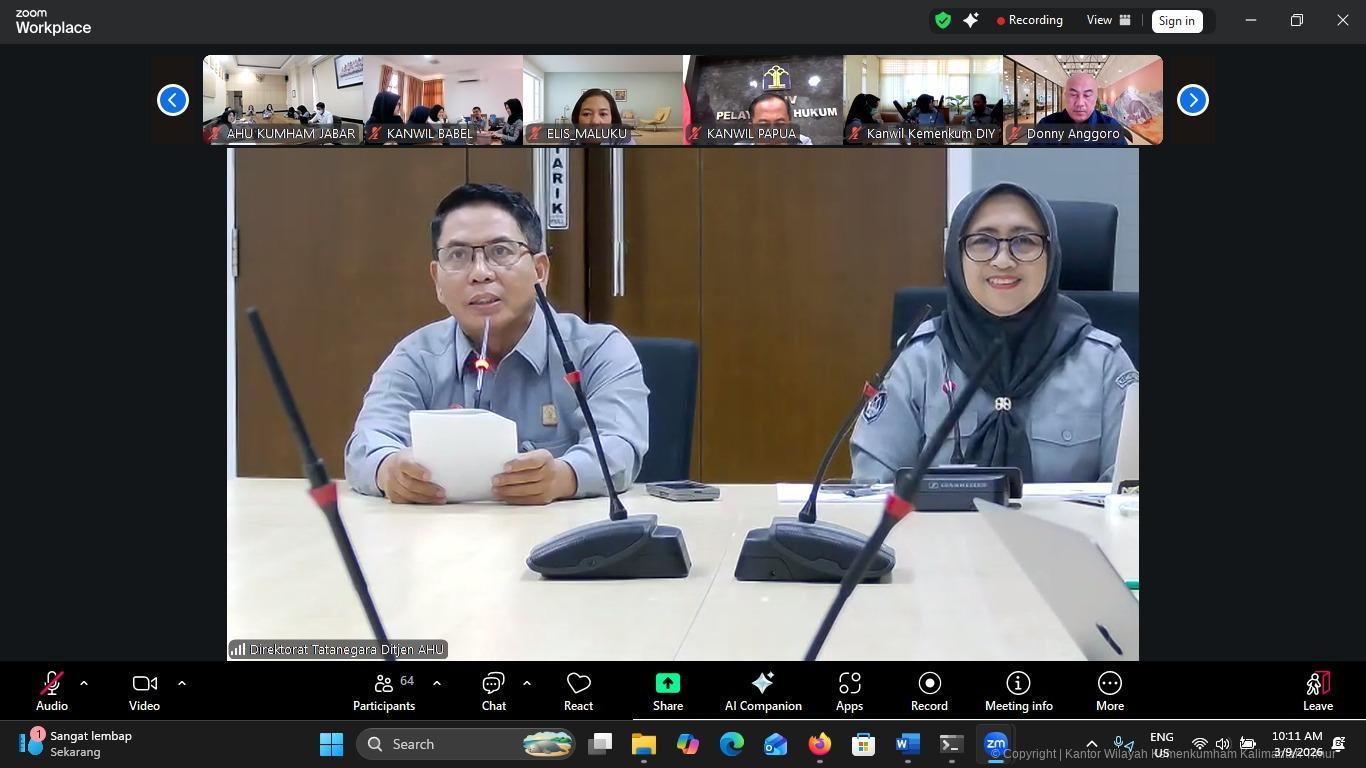Image resolution: width=1366 pixels, height=768 pixels.
Task: Expand the video options arrow
Action: (x=182, y=683)
